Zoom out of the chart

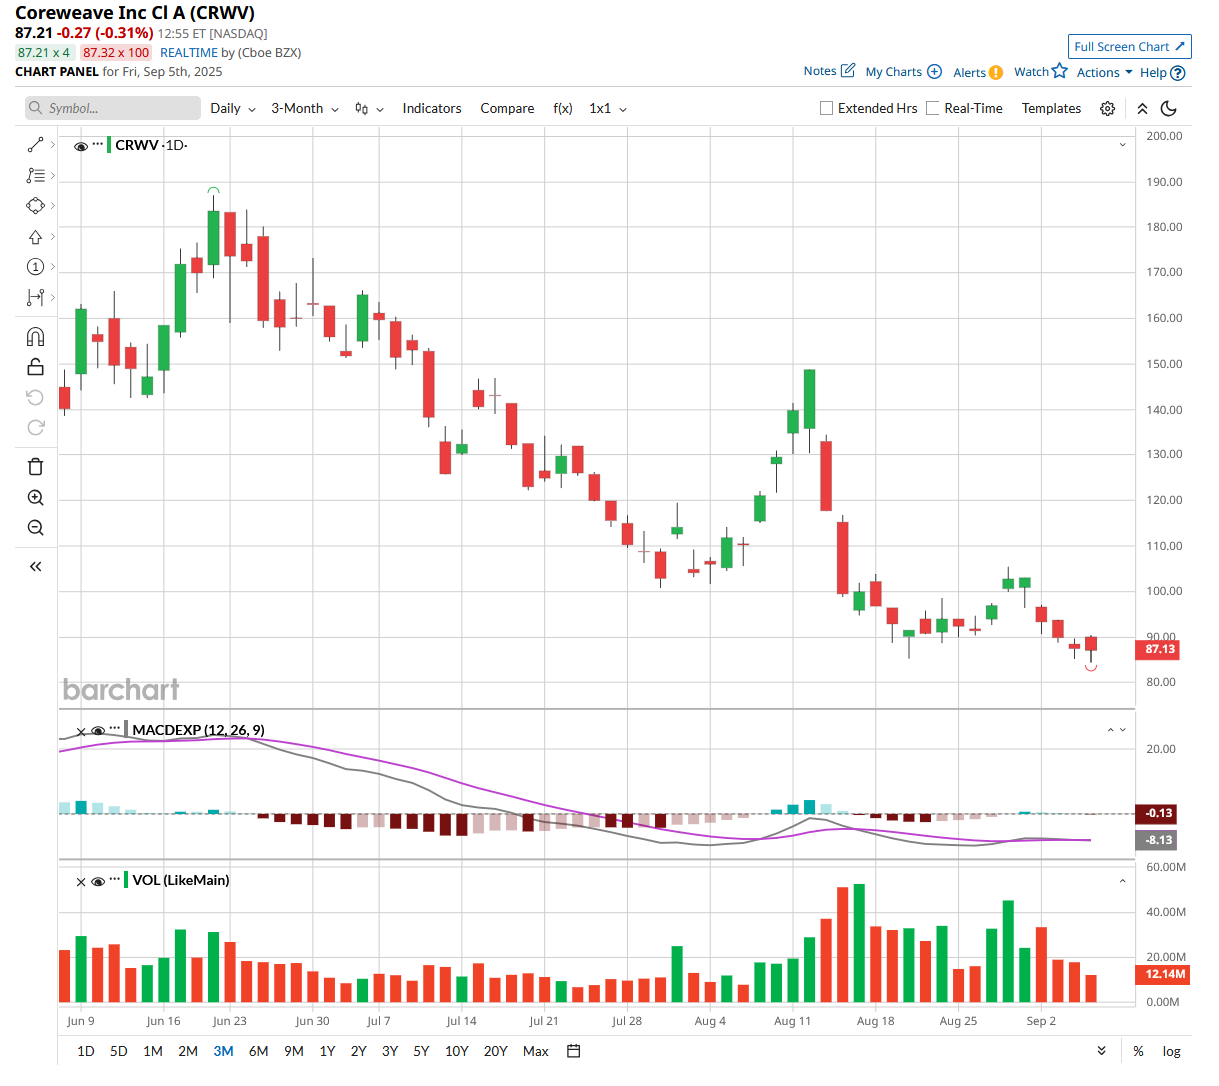coord(35,527)
